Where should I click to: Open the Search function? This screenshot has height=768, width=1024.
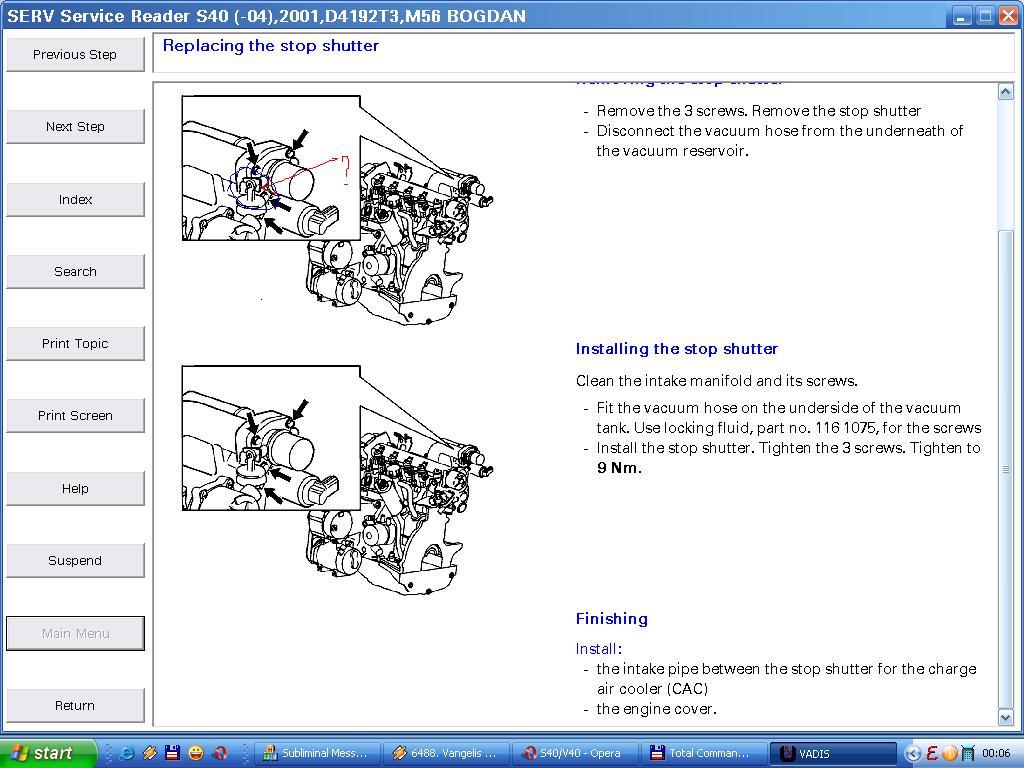75,271
